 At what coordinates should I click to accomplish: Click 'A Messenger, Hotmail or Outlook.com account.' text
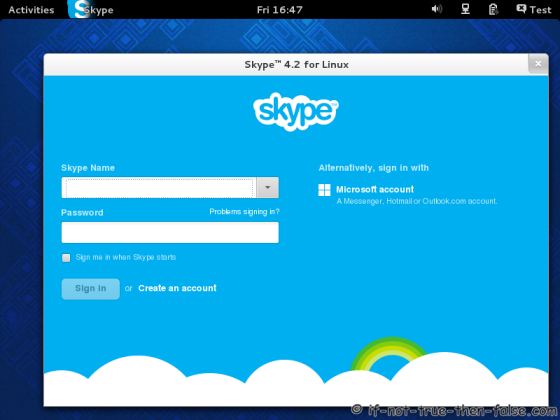point(417,201)
